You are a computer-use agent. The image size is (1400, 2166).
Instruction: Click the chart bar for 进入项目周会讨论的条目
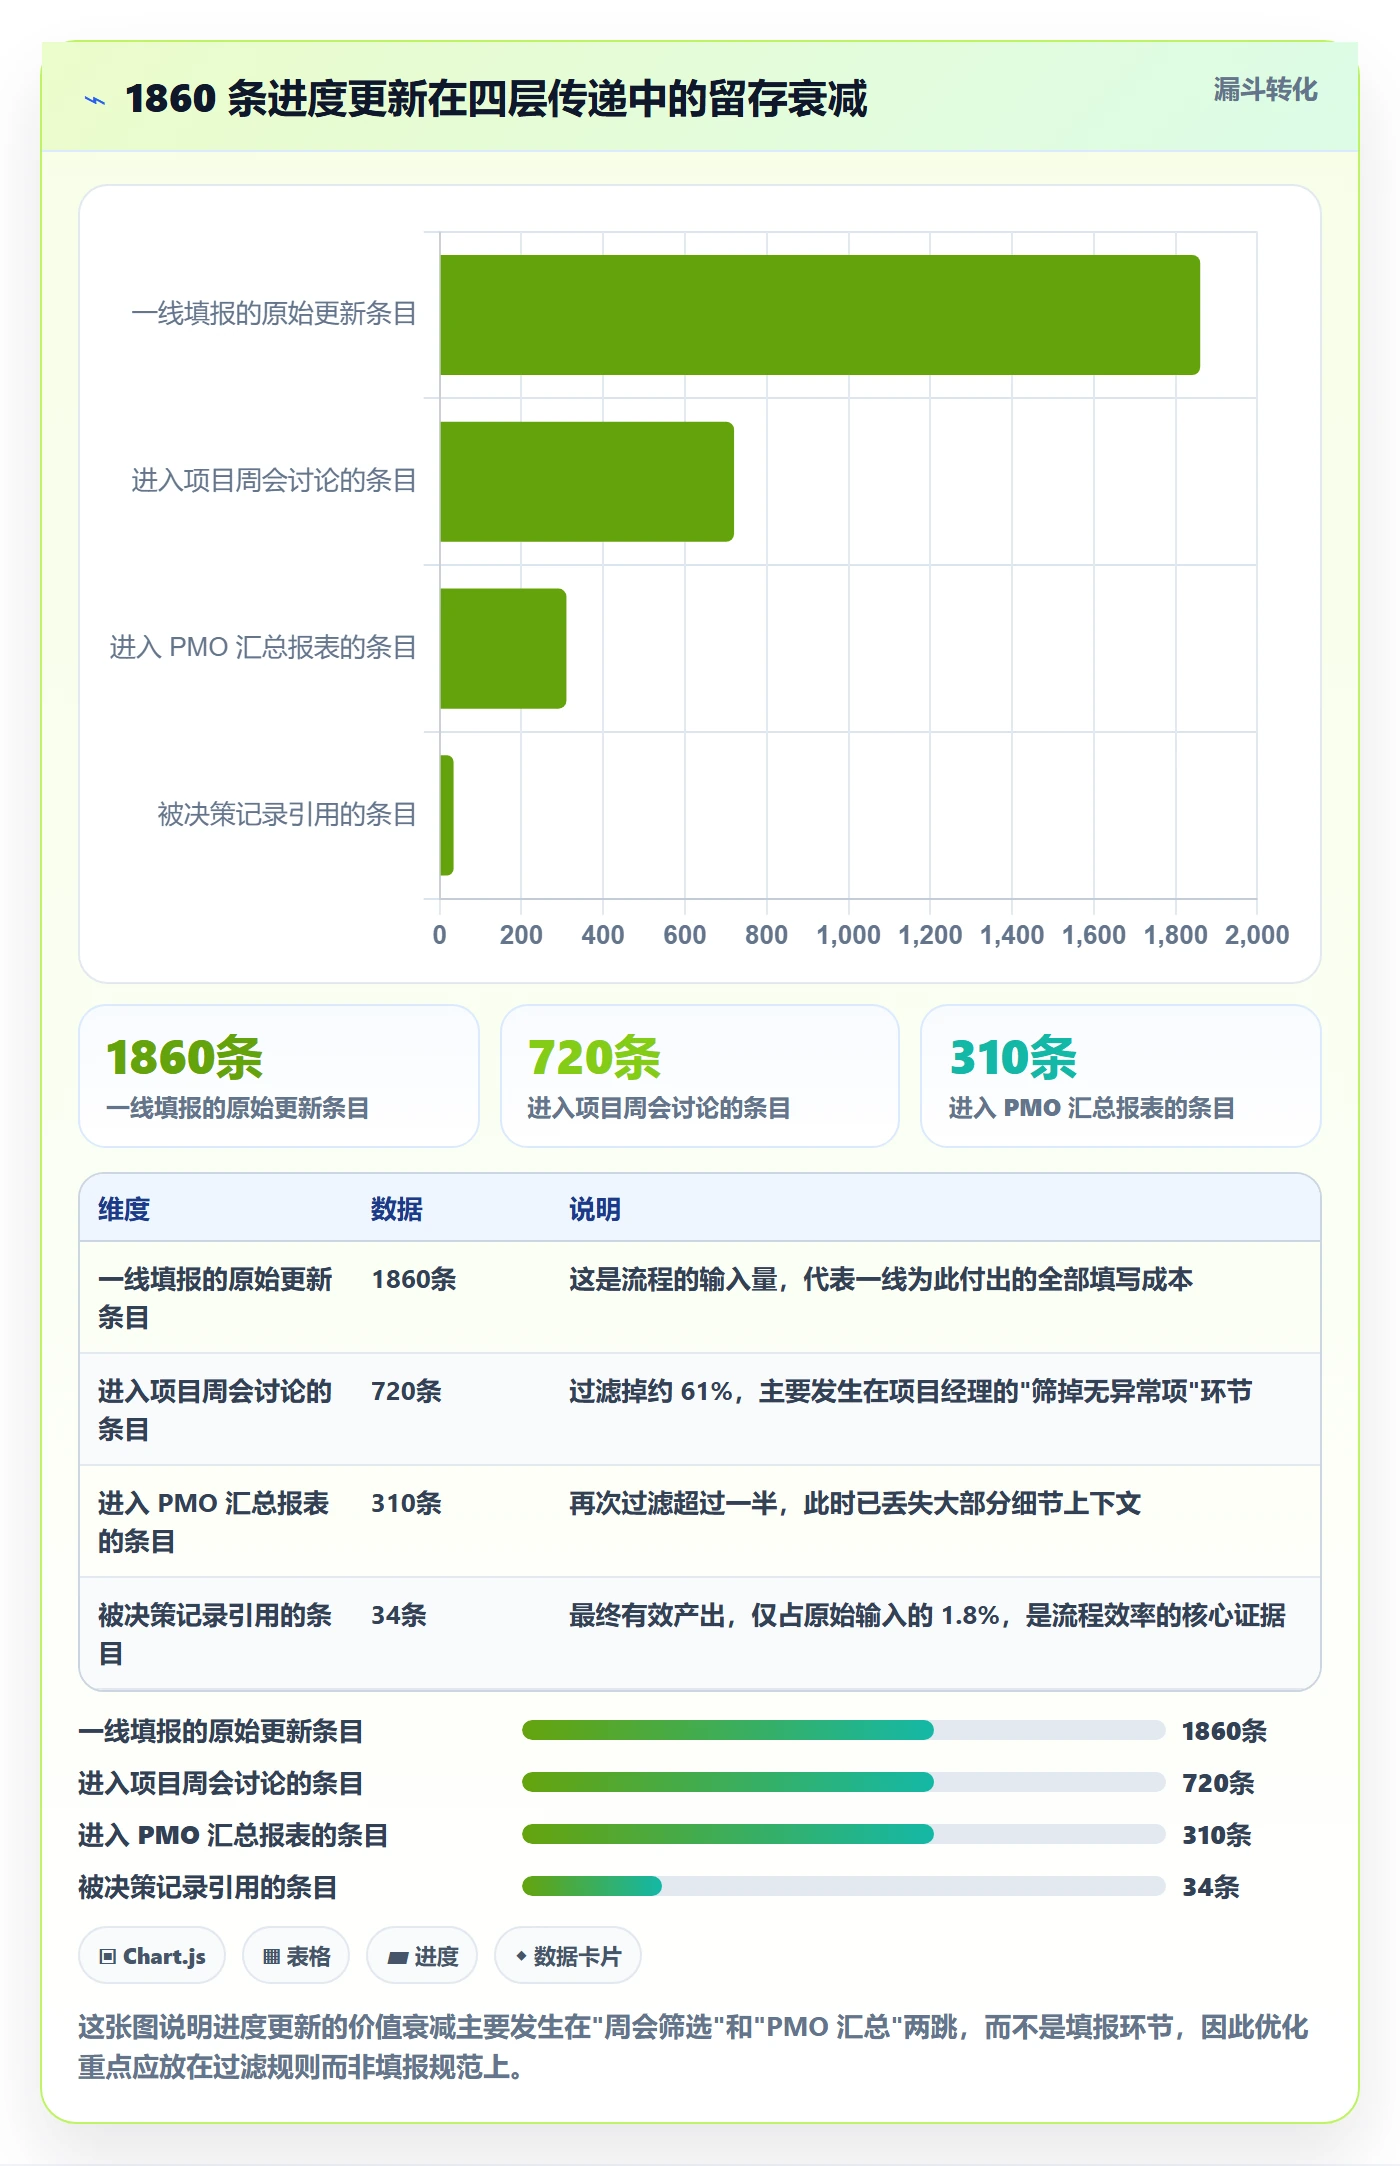tap(587, 482)
